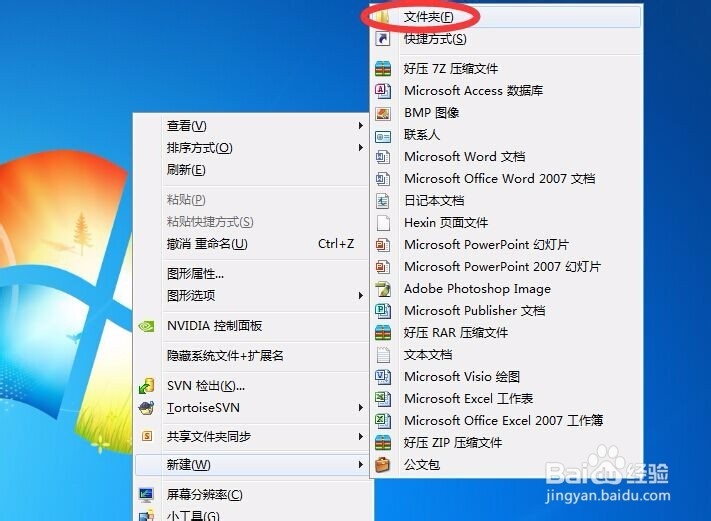Expand the 排序方式(O) submenu arrow
Image resolution: width=711 pixels, height=521 pixels.
pyautogui.click(x=360, y=147)
